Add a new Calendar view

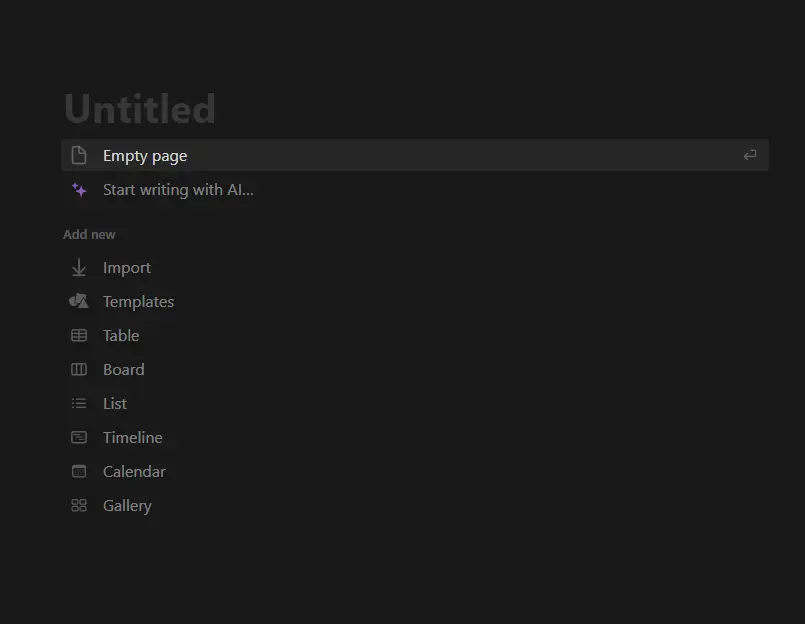pos(134,471)
